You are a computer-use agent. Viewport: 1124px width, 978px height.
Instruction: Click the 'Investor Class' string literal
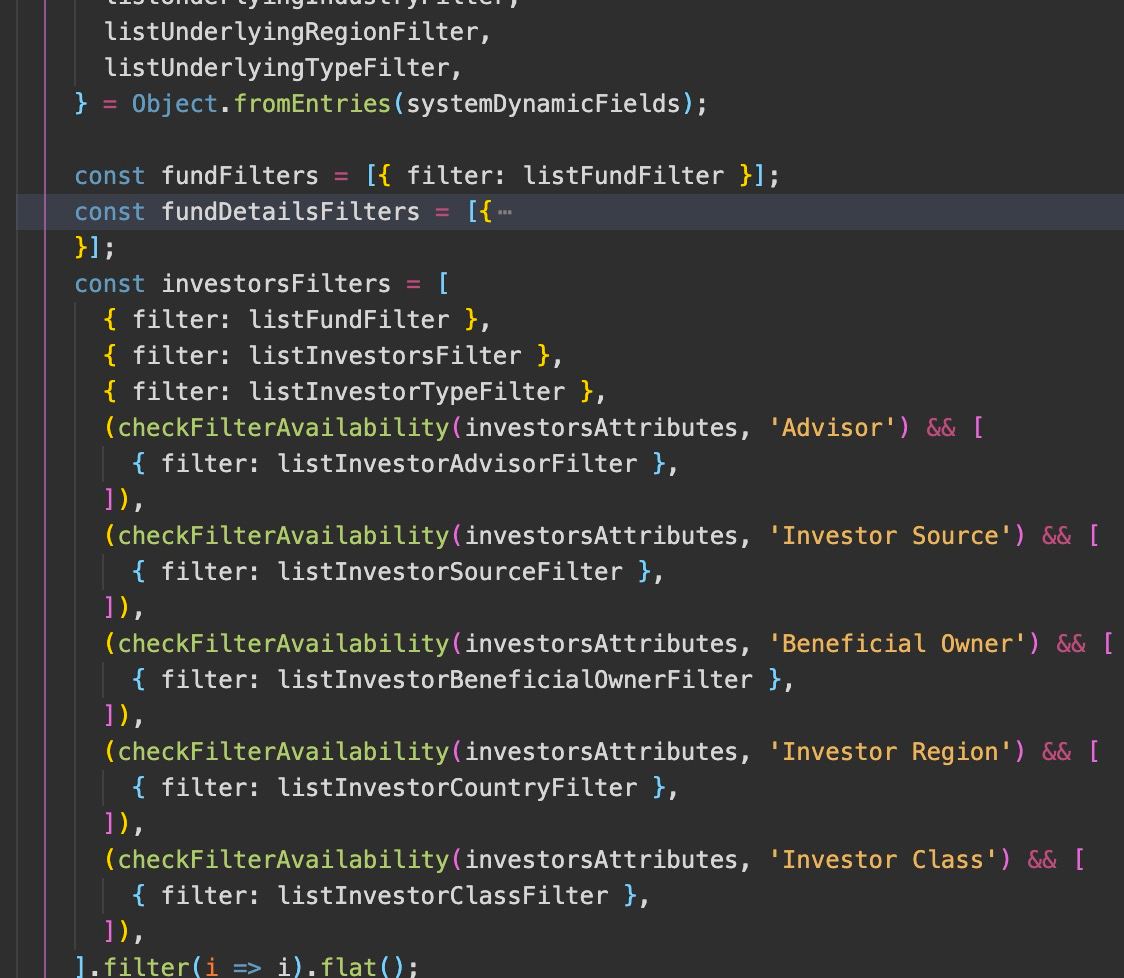(882, 860)
